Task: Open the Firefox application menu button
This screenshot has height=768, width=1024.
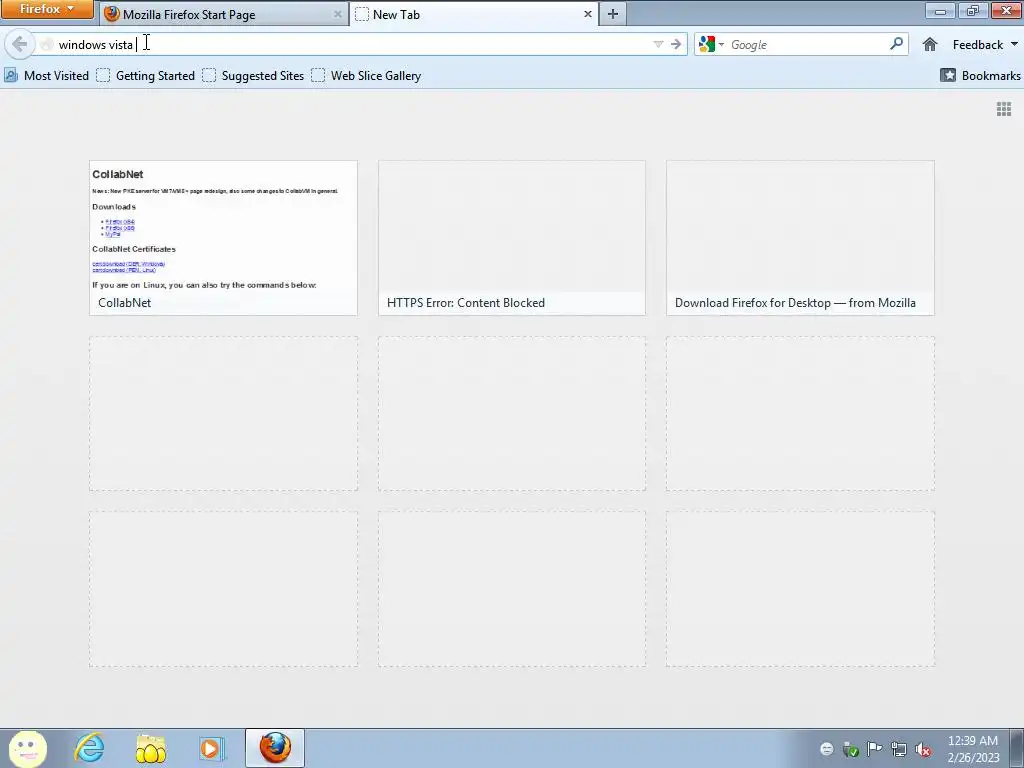Action: click(47, 9)
